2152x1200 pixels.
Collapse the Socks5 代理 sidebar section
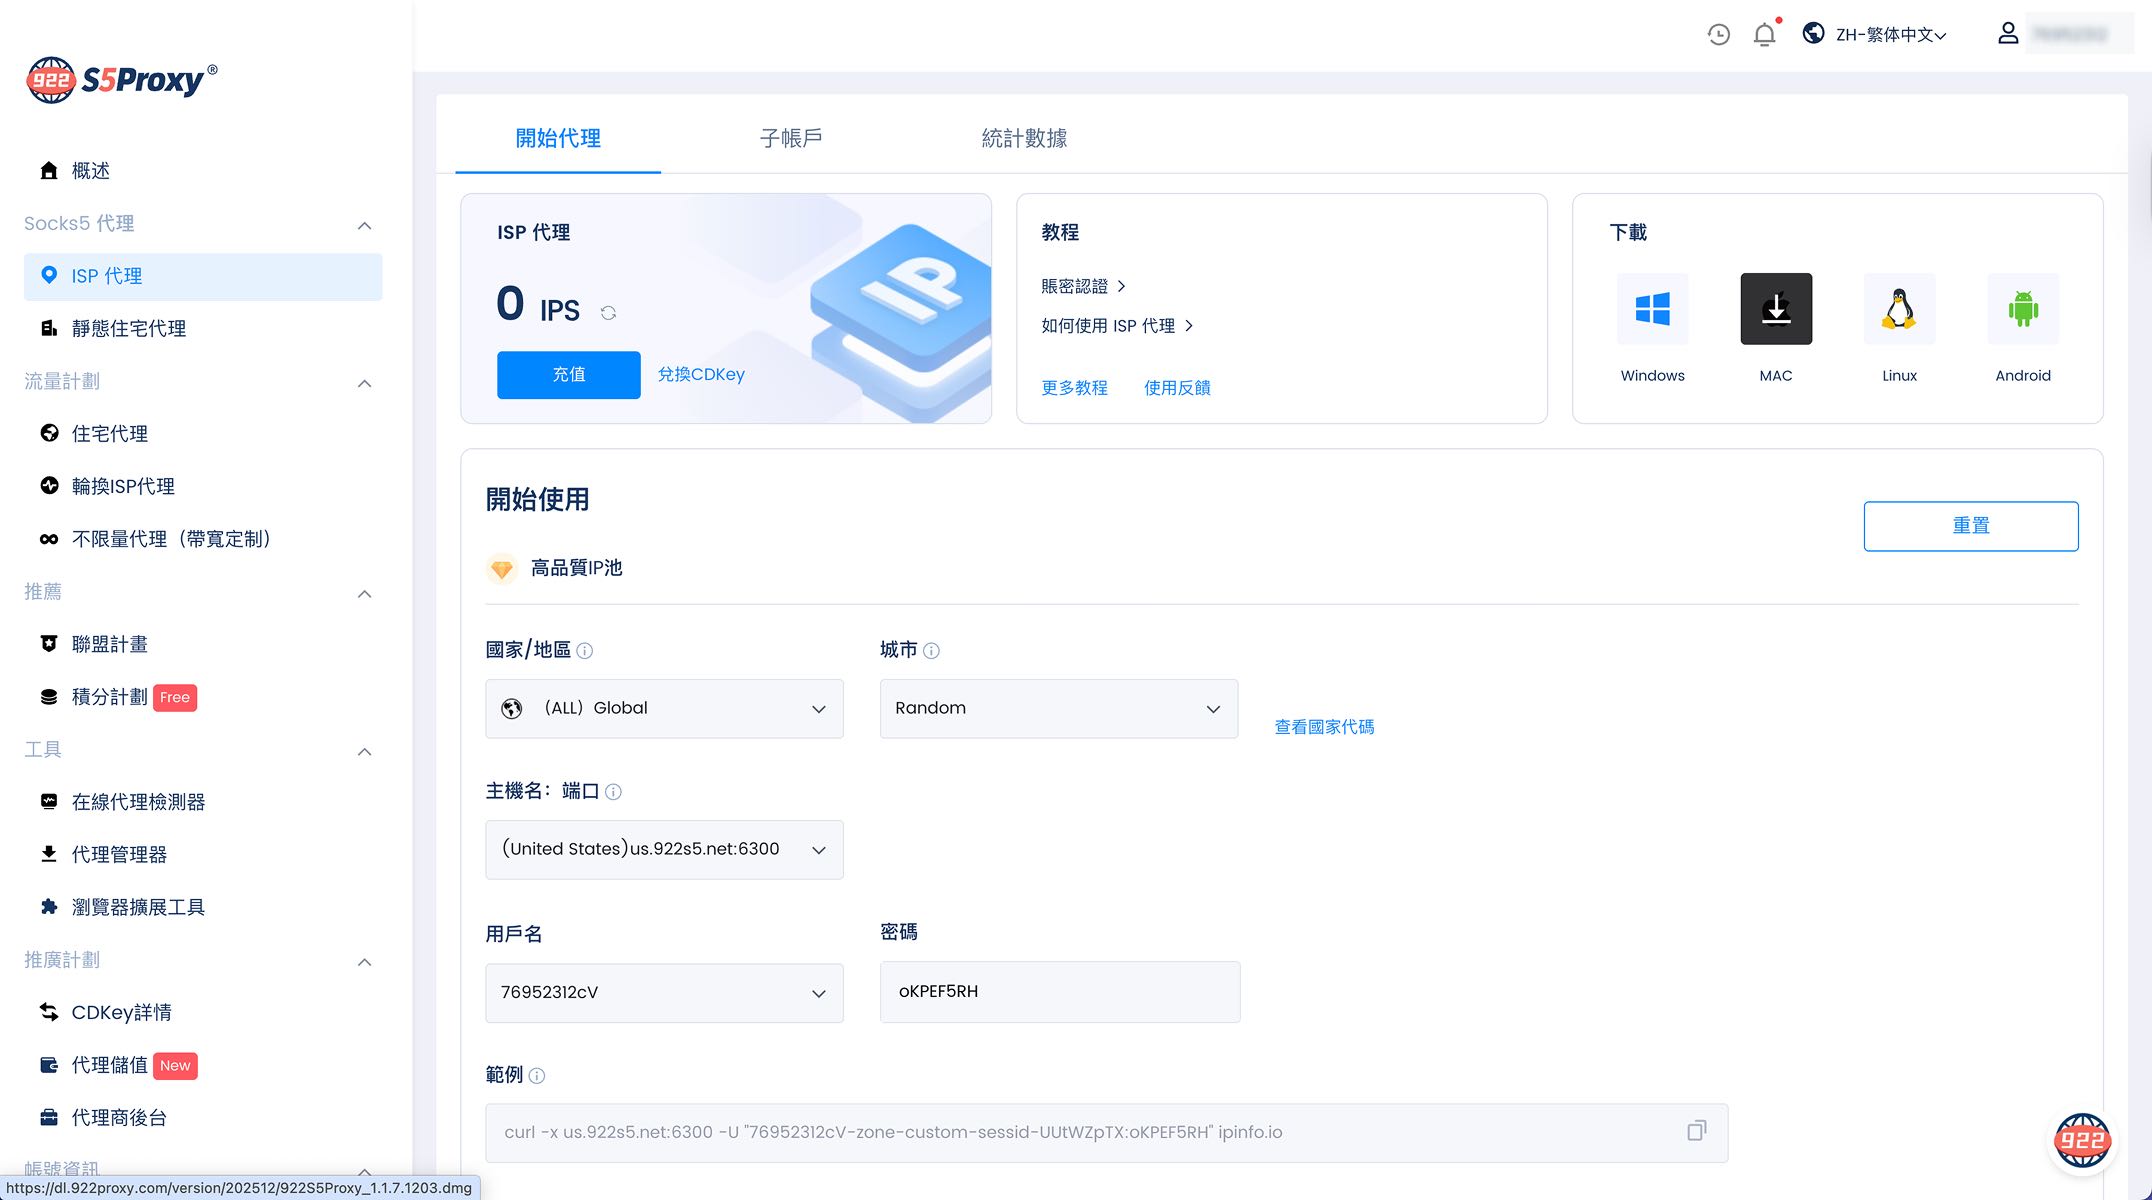tap(364, 225)
